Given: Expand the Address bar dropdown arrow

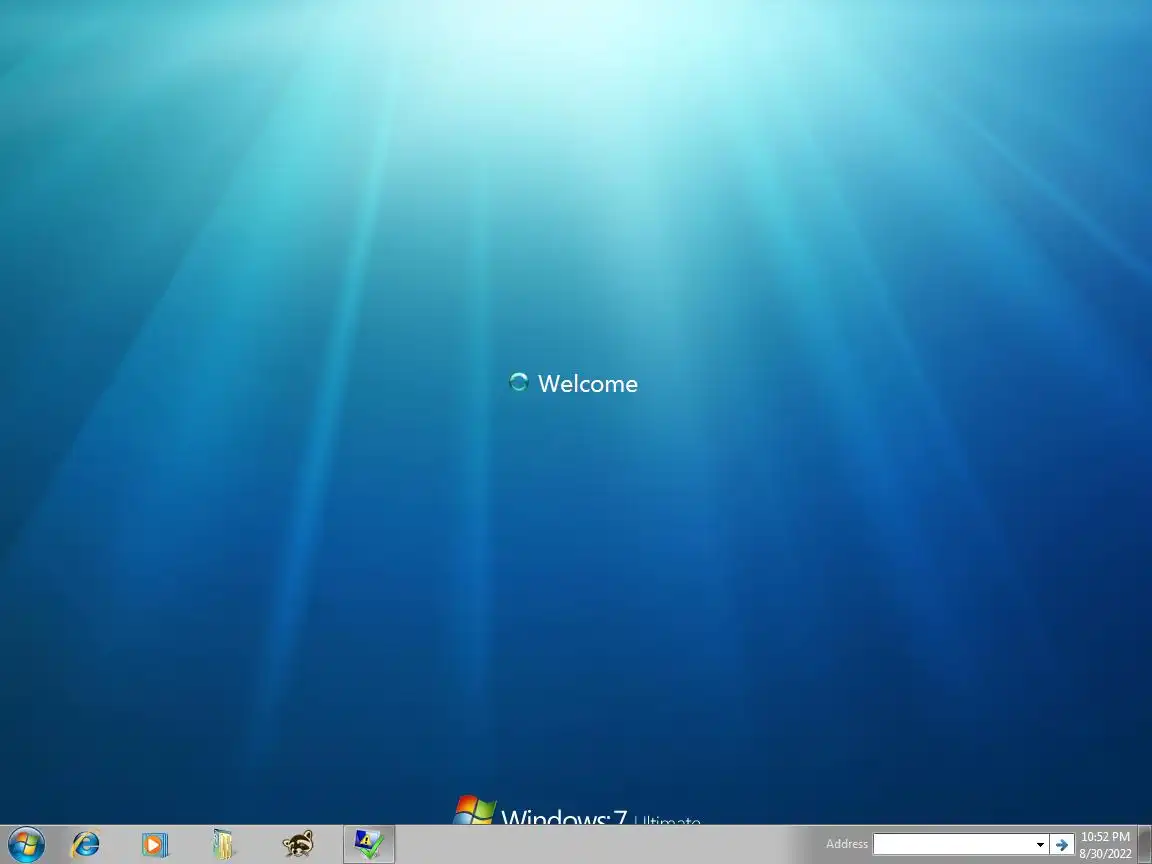Looking at the screenshot, I should pyautogui.click(x=1040, y=844).
